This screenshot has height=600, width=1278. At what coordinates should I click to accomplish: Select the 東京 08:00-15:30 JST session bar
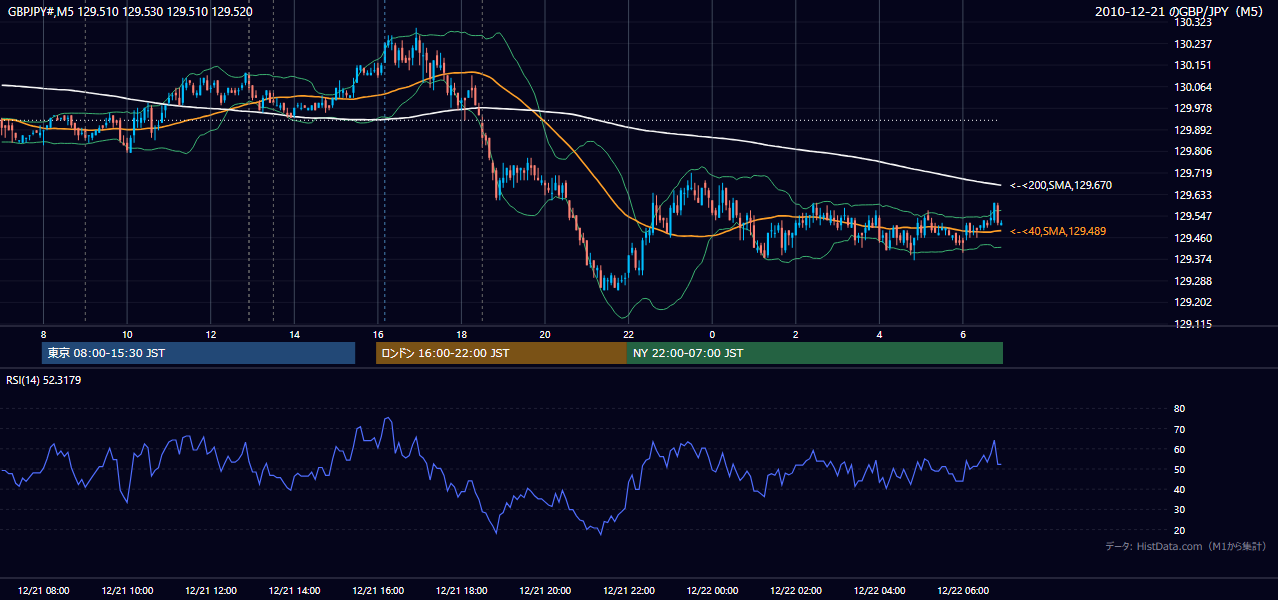click(198, 353)
